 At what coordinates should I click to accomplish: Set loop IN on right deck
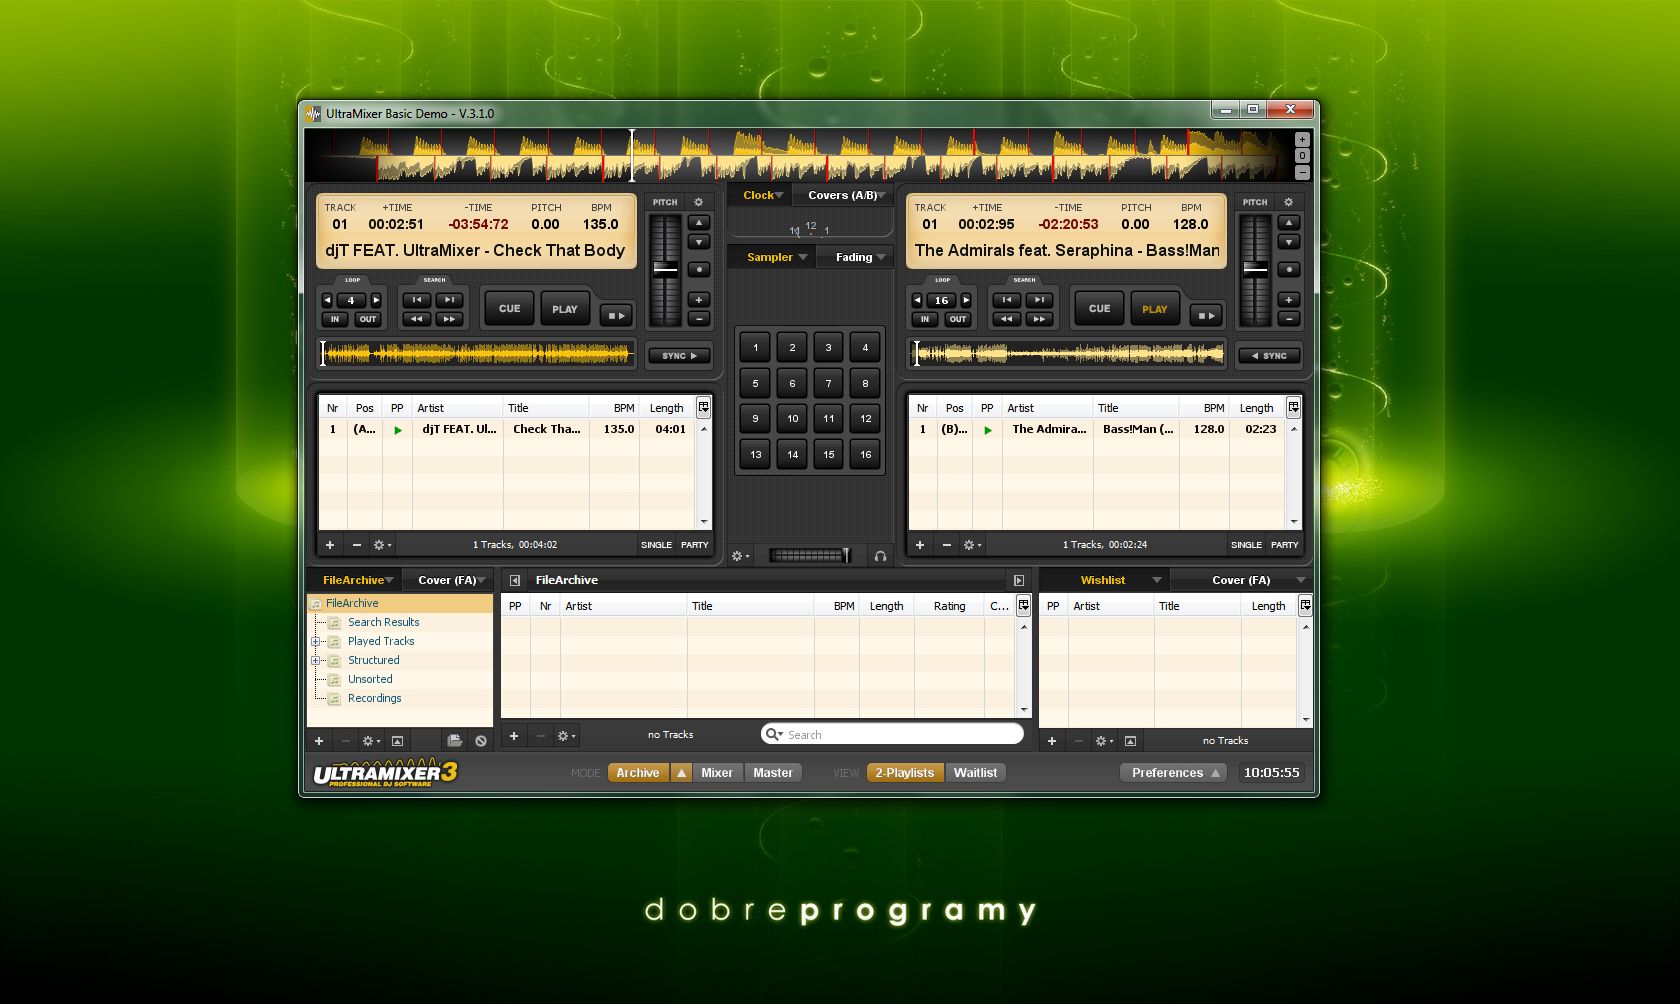[925, 319]
